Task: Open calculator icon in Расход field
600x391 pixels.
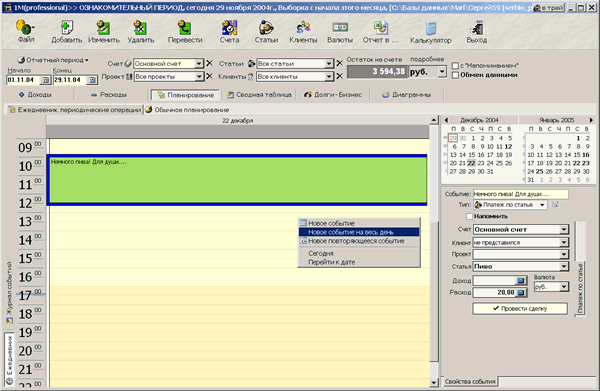Action: click(520, 293)
